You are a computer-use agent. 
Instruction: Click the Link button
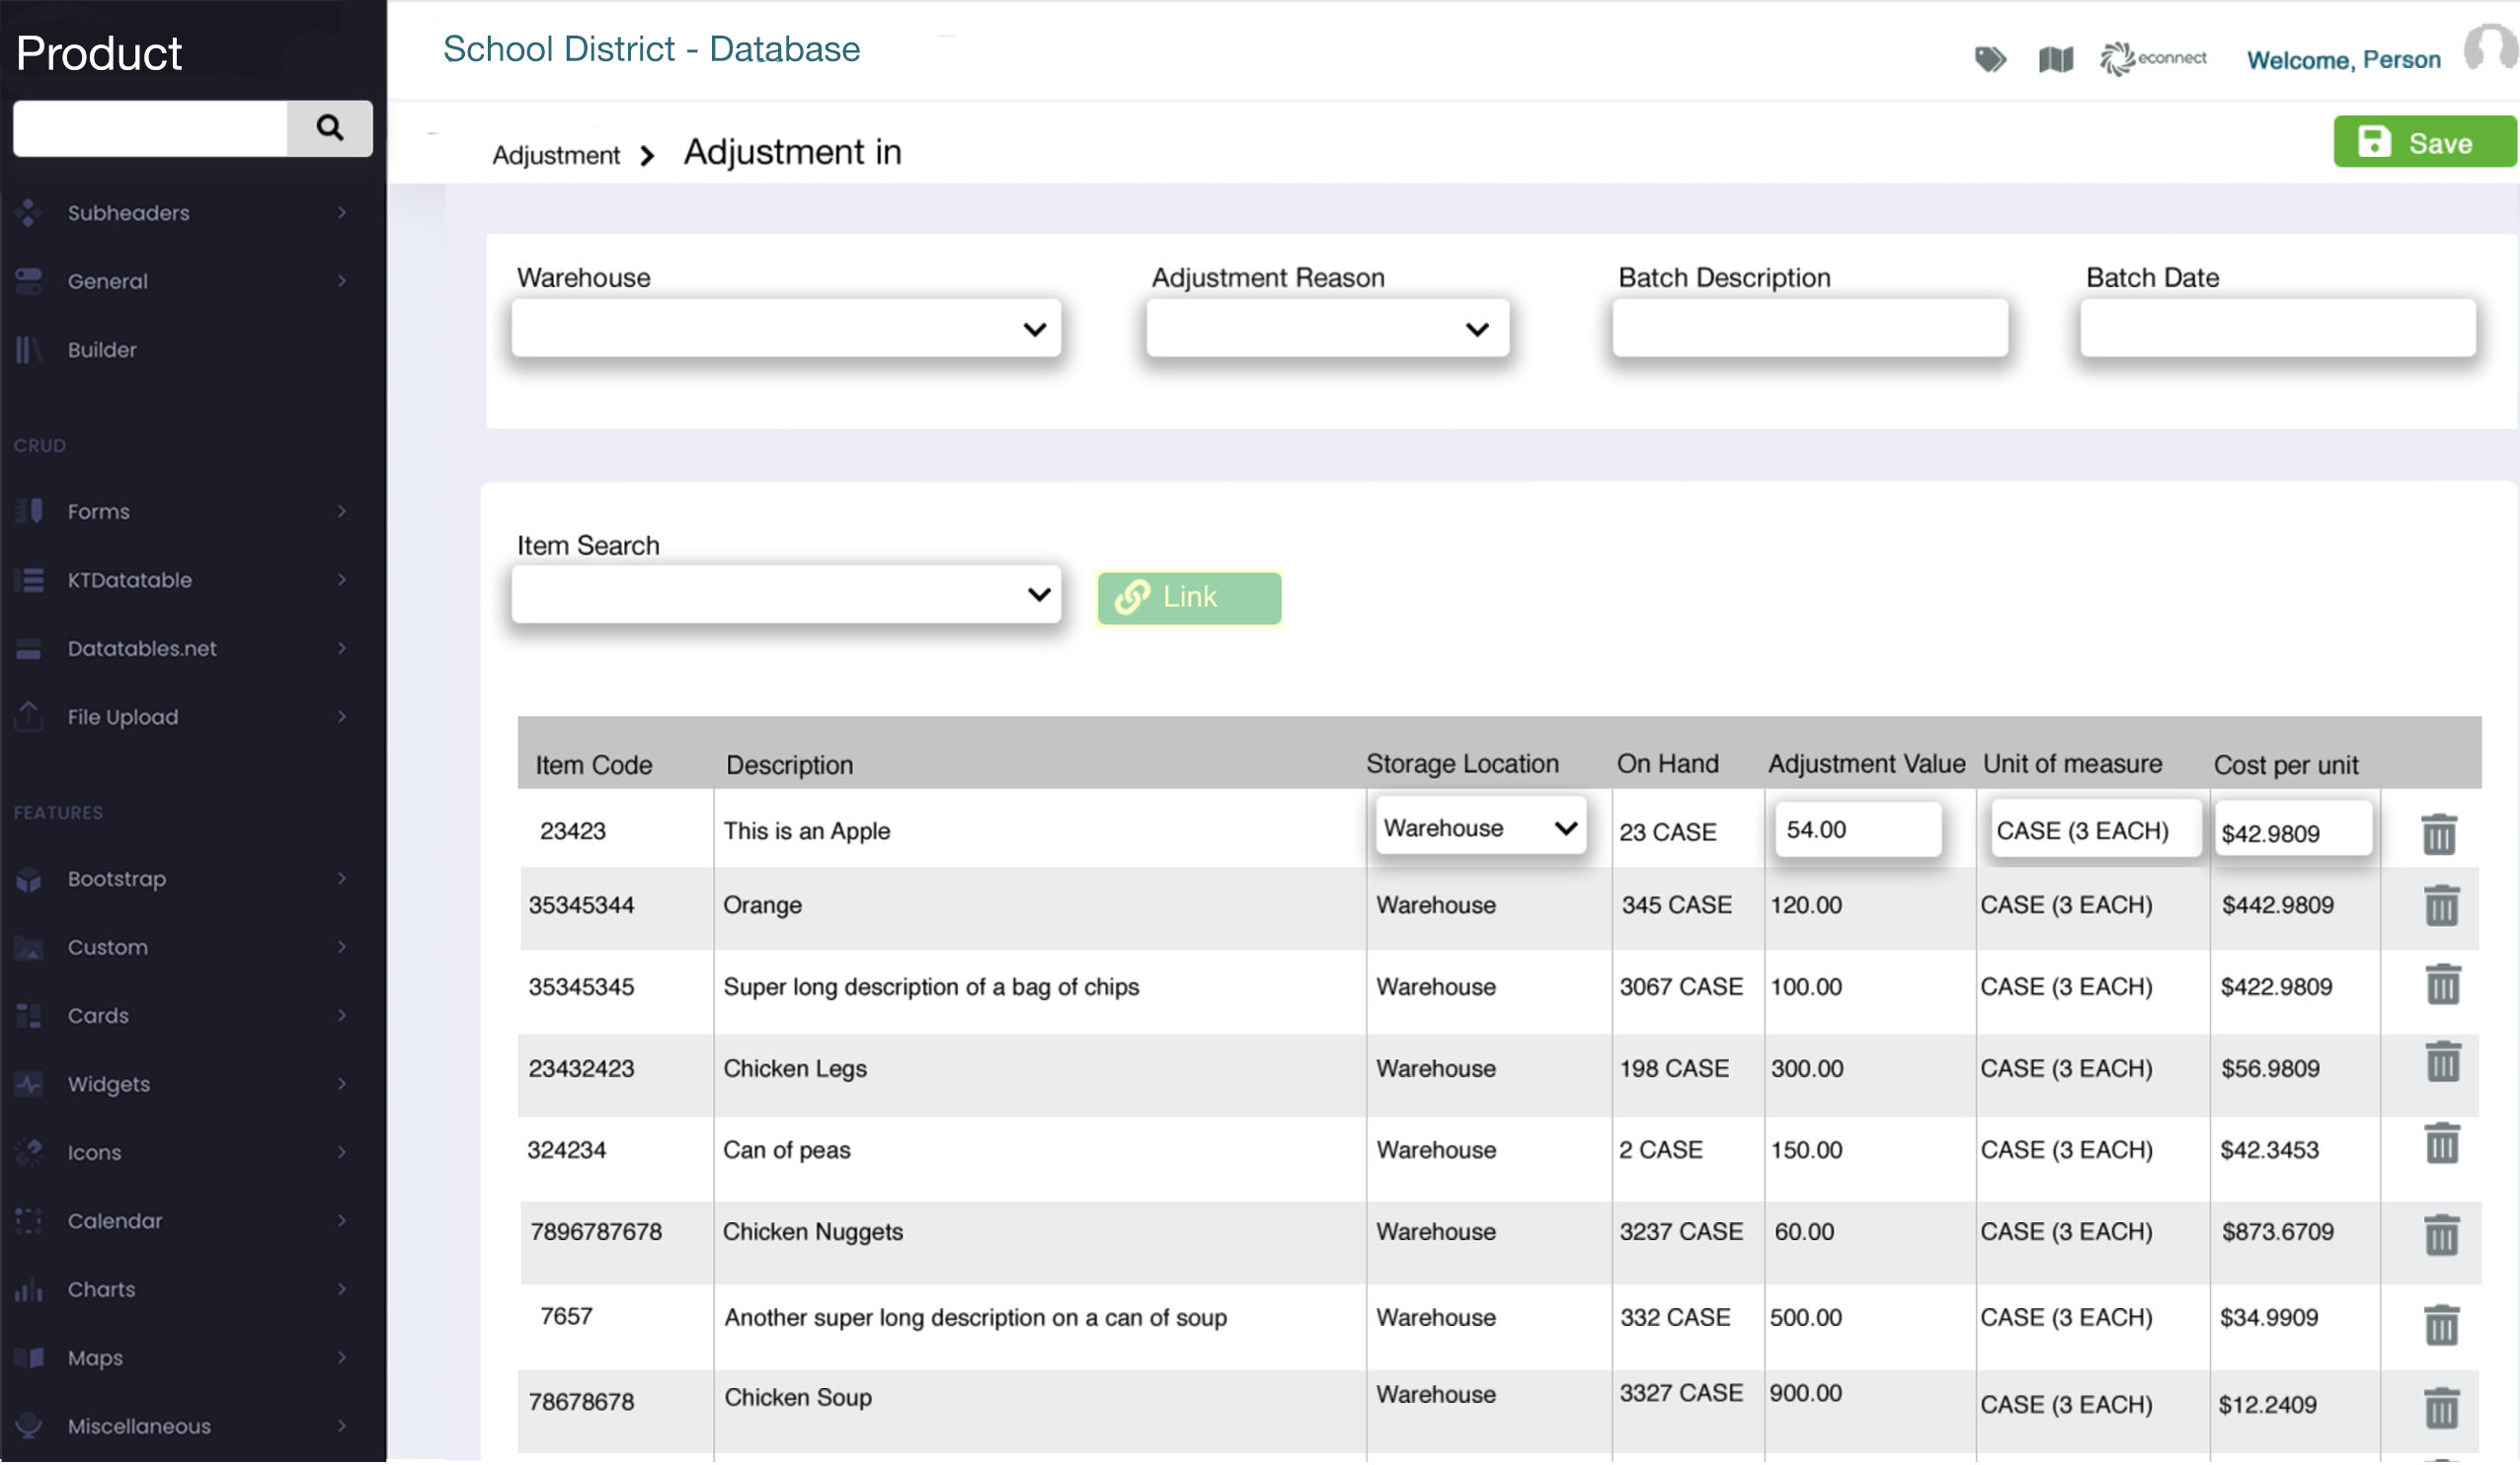(1188, 598)
